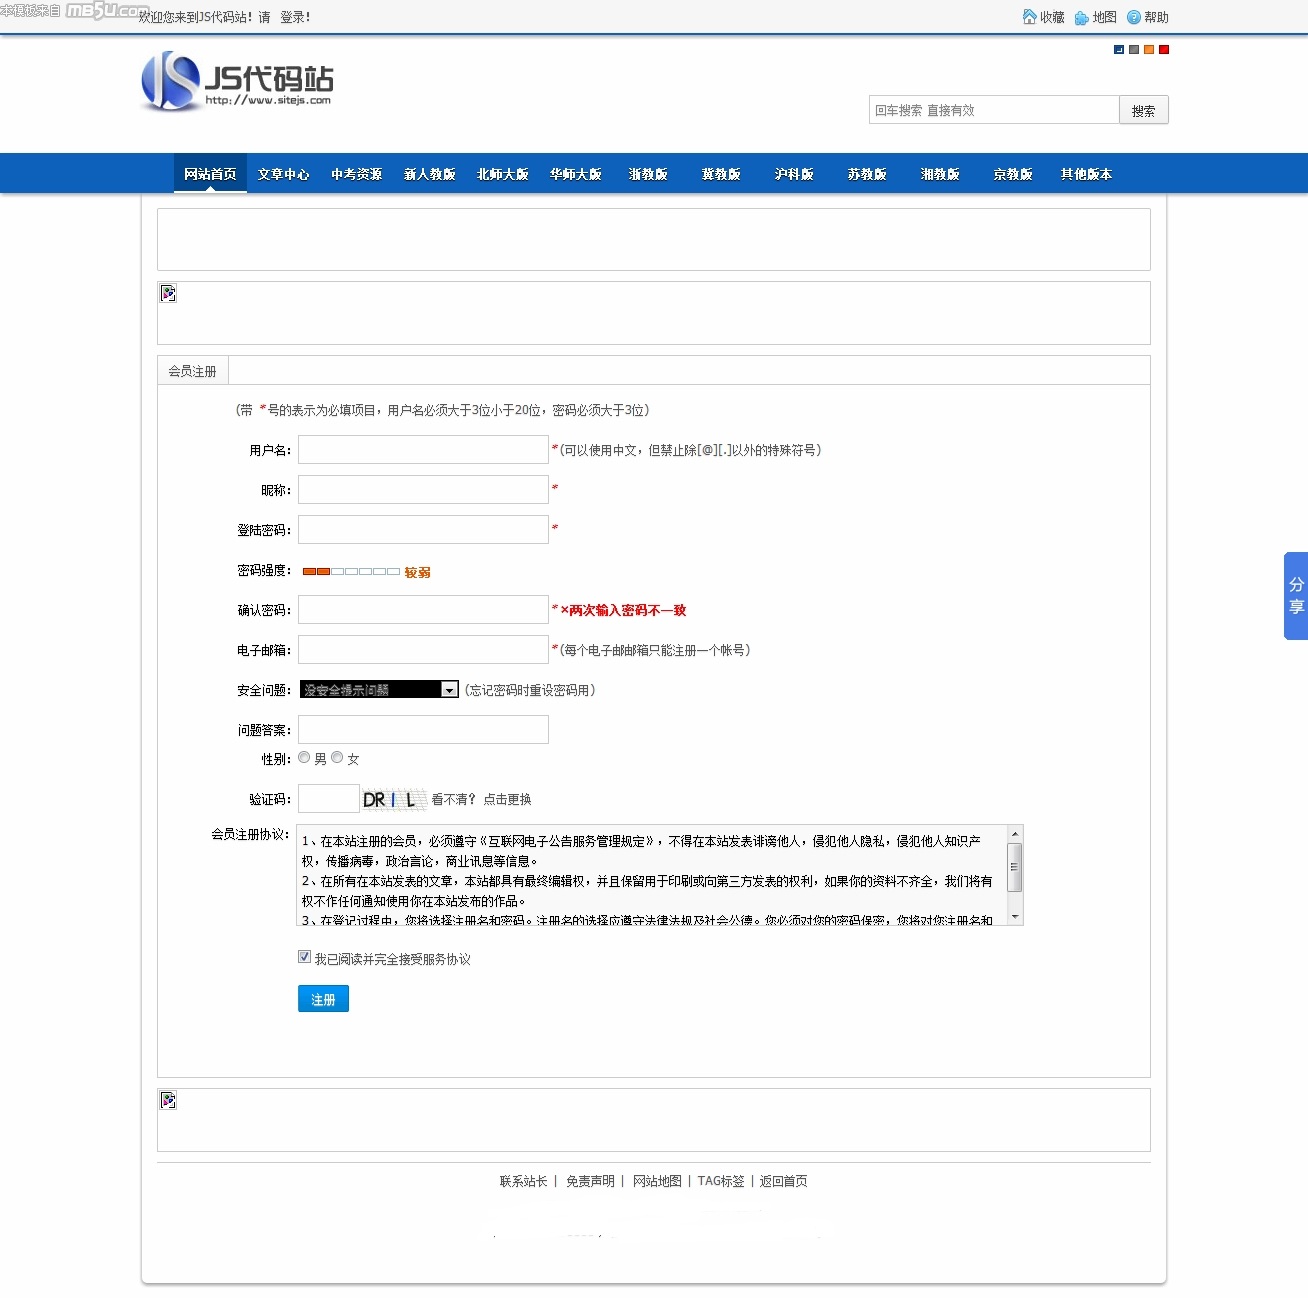This screenshot has width=1308, height=1298.
Task: Click the home icon beside 收藏
Action: click(1029, 17)
